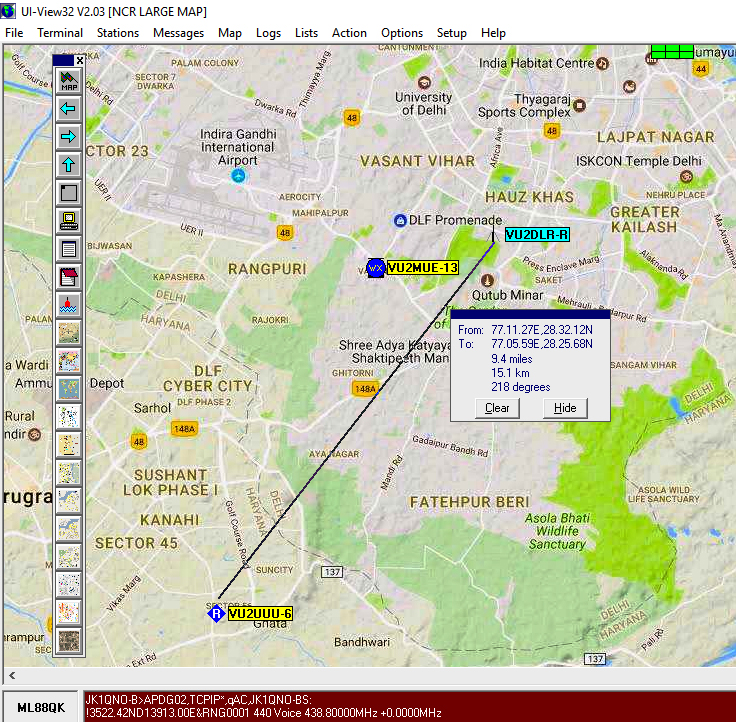The height and width of the screenshot is (722, 736).
Task: Select the blue-ocean world map thumbnail
Action: (69, 388)
